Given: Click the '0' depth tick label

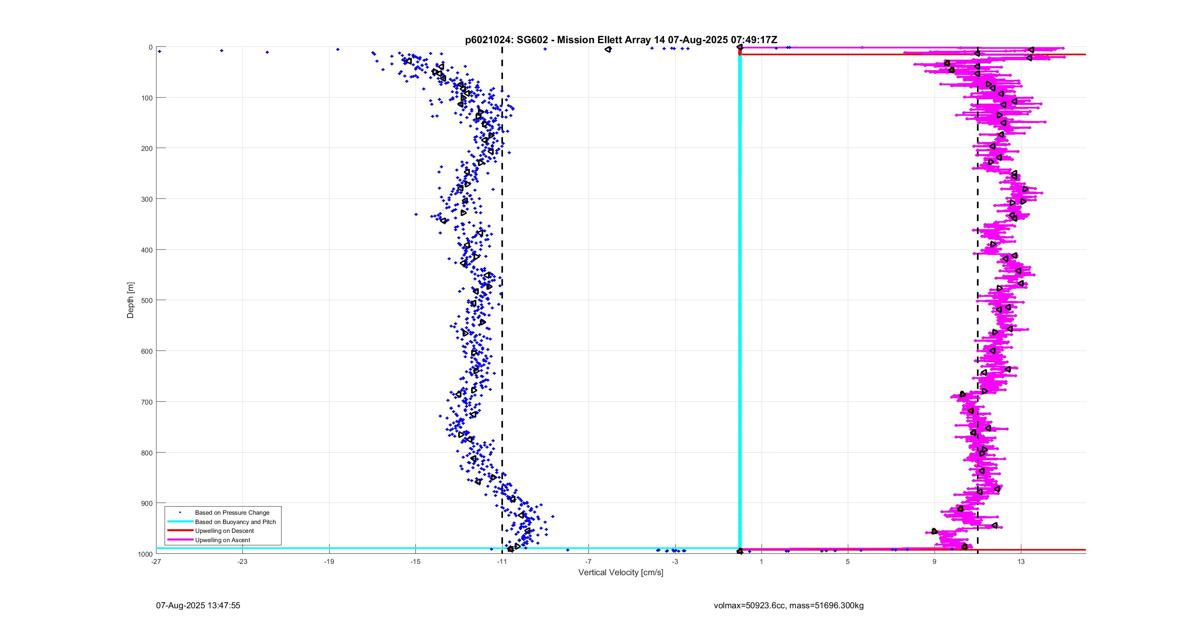Looking at the screenshot, I should [150, 47].
